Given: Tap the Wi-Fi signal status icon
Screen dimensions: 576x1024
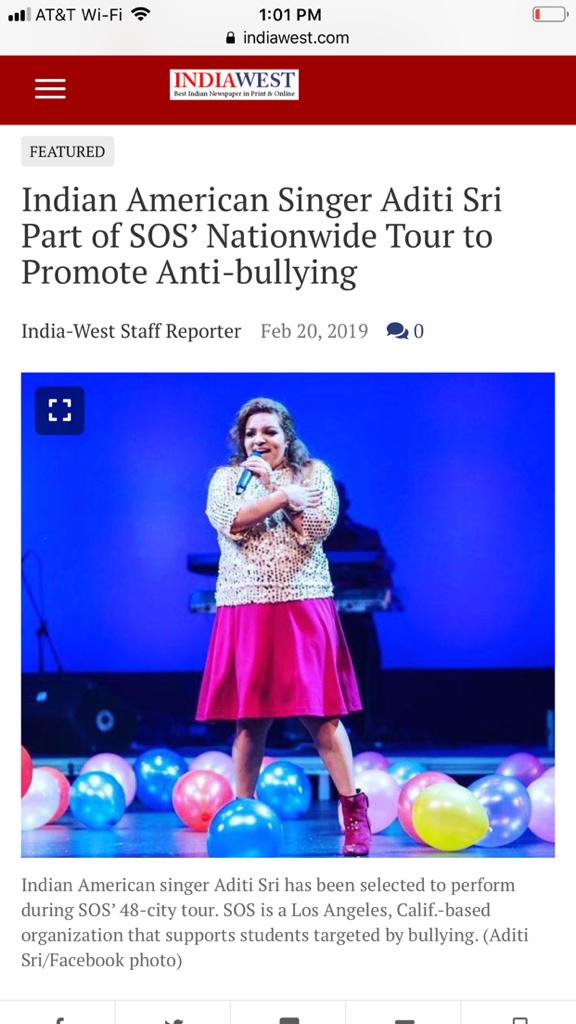Looking at the screenshot, I should coord(140,14).
